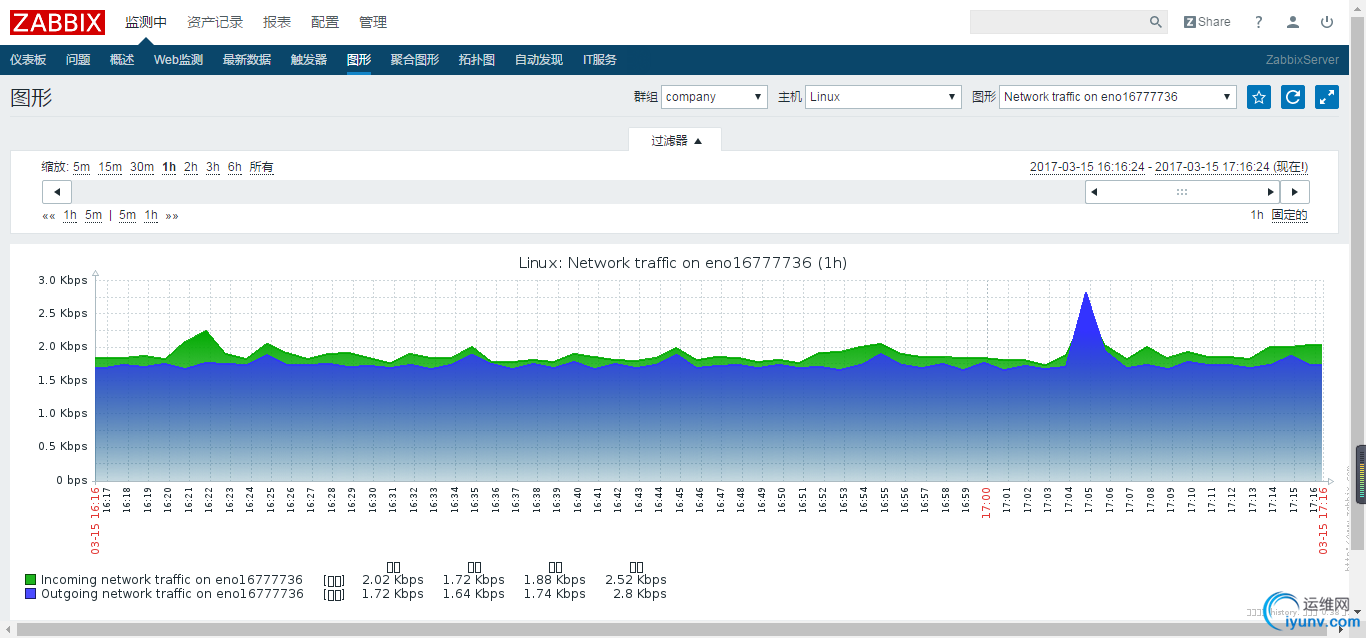
Task: Go to IT服务 submenu
Action: 600,60
